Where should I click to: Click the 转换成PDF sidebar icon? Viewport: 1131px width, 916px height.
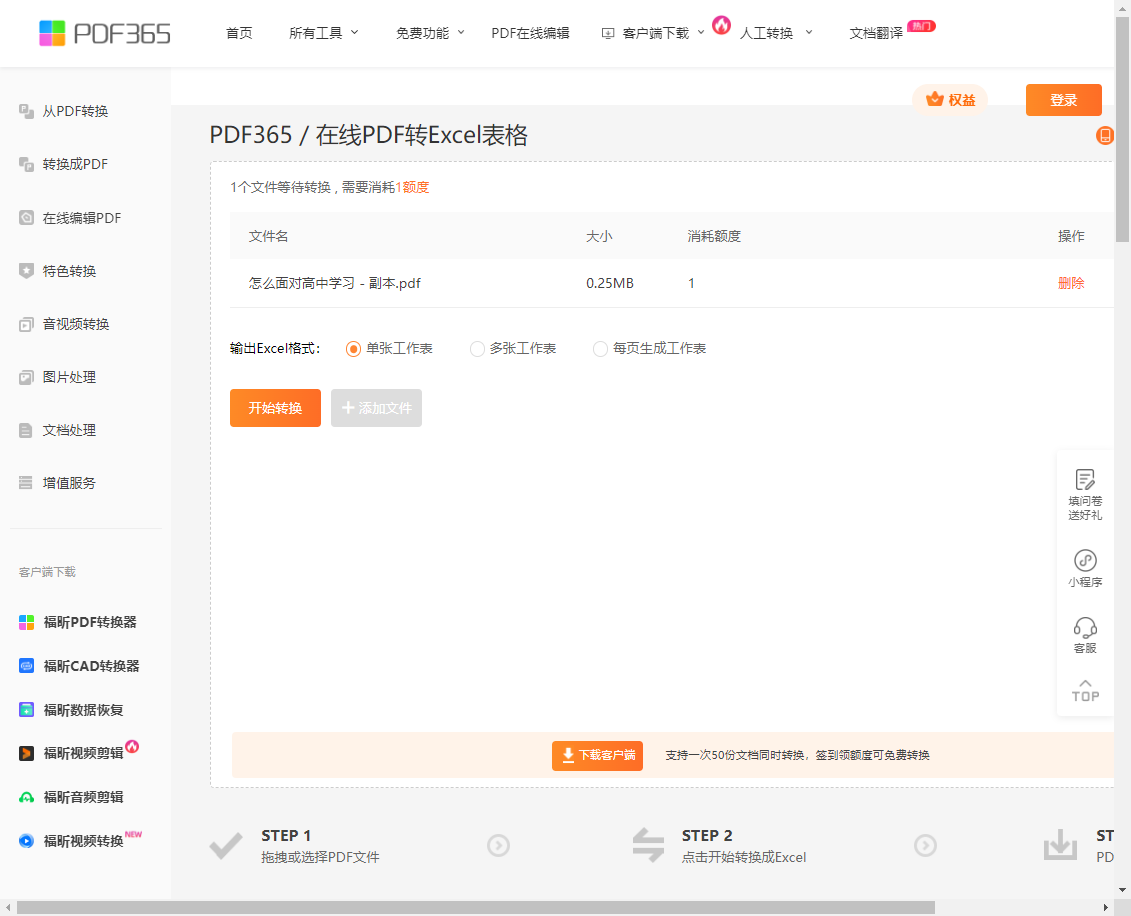(27, 164)
